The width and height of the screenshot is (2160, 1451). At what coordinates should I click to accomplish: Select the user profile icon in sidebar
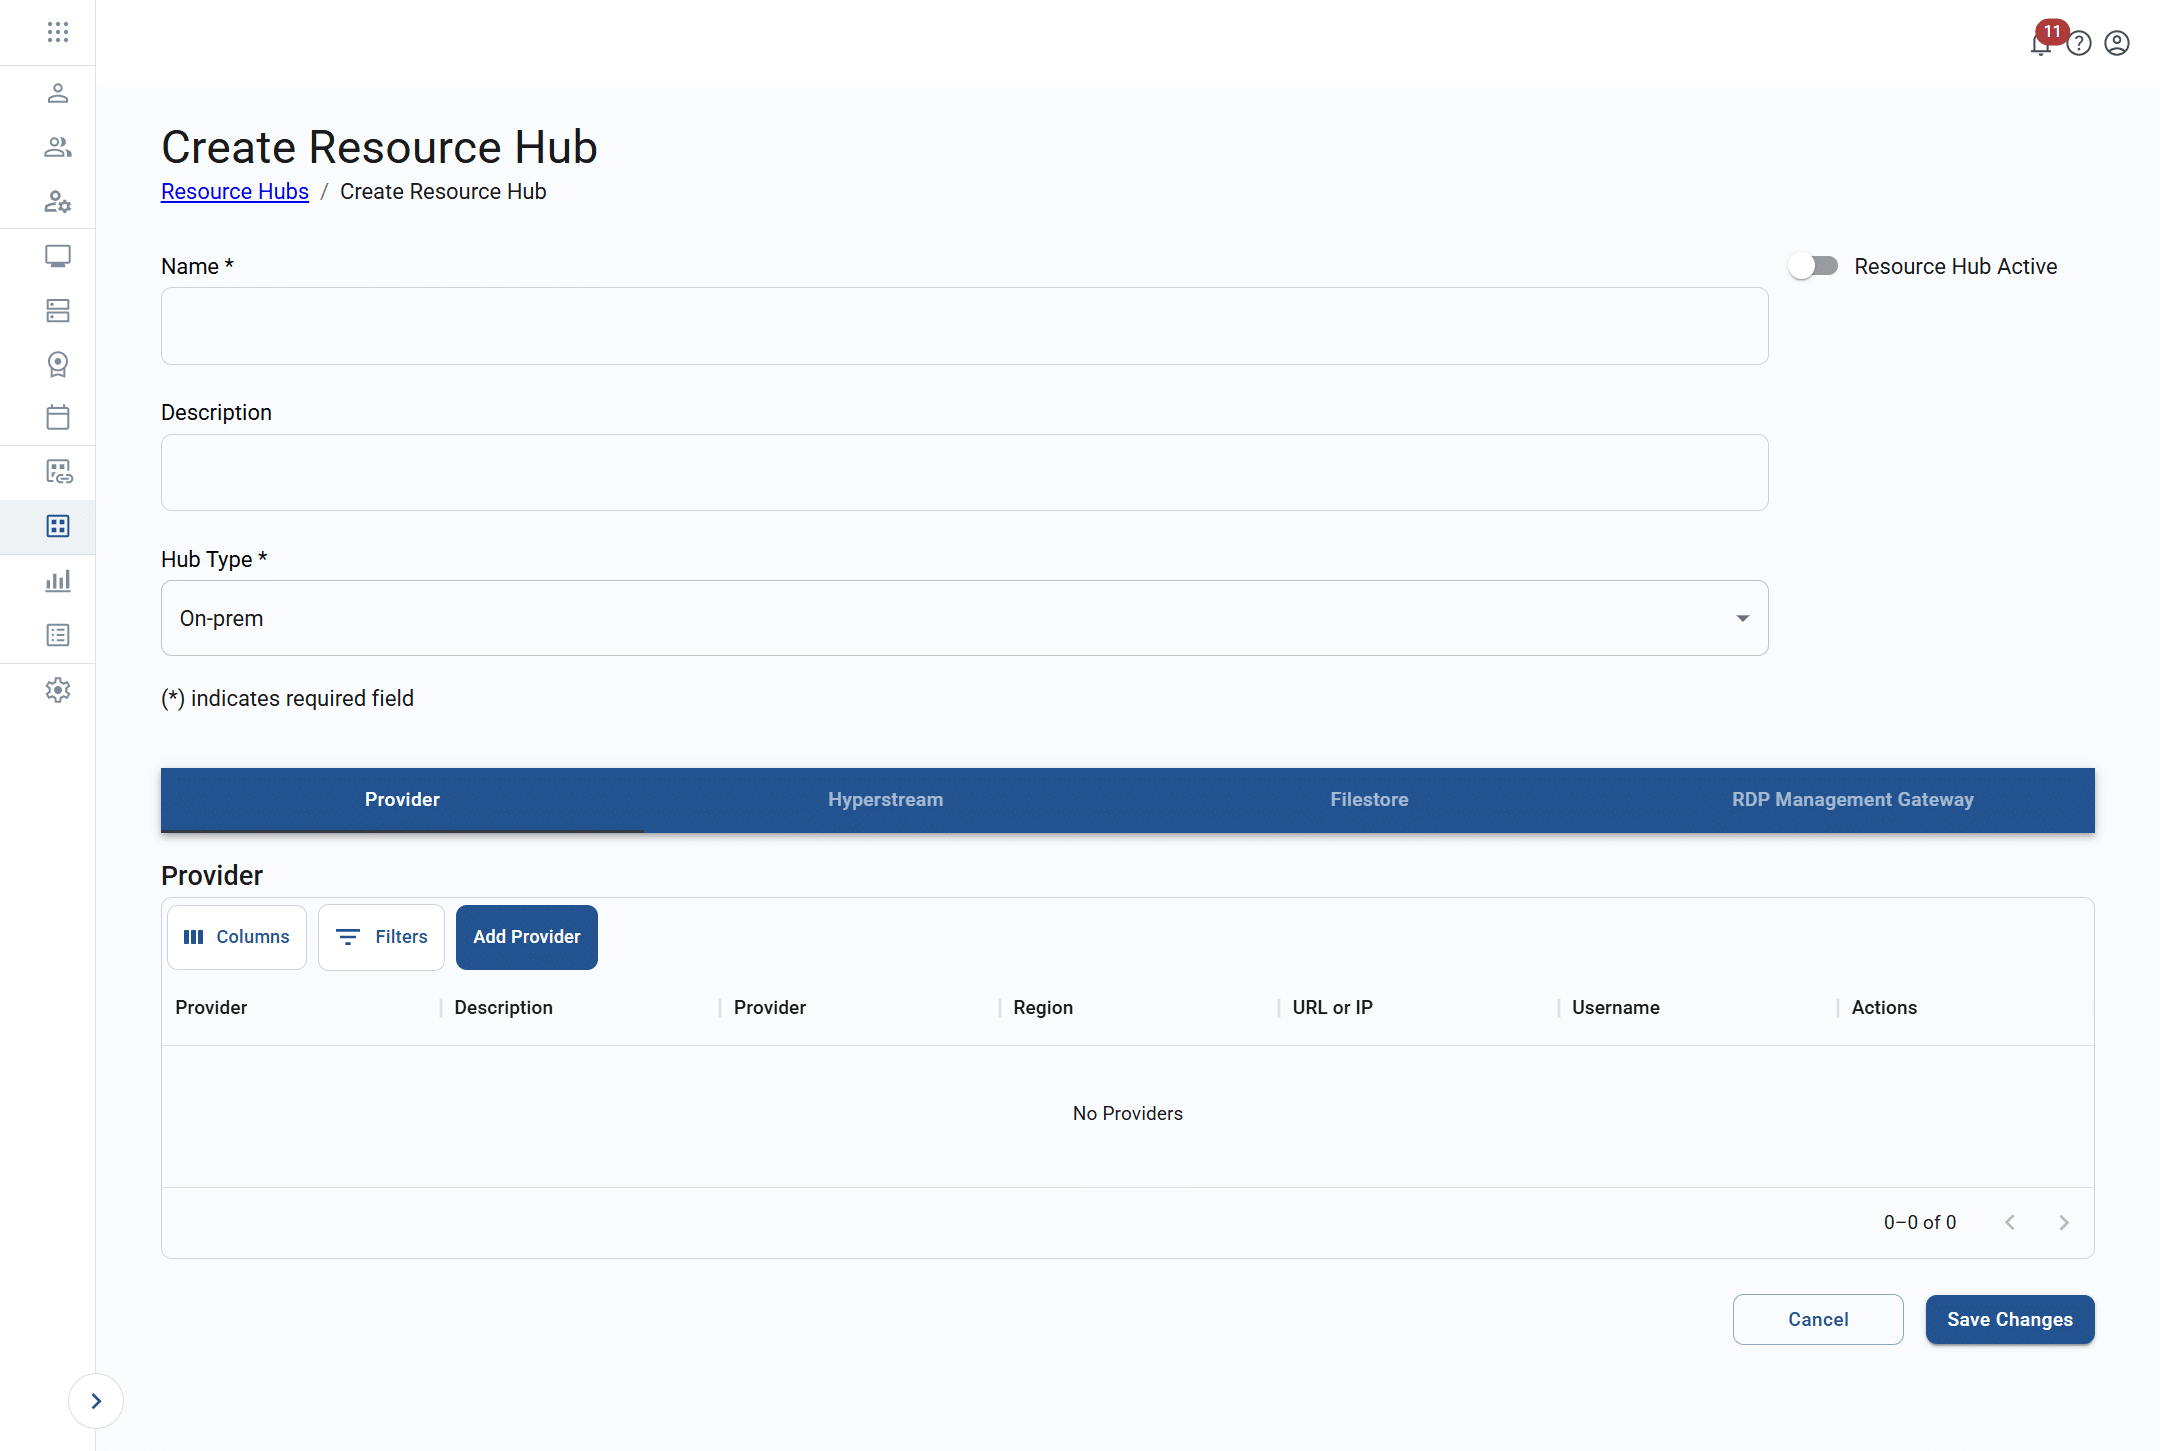(x=57, y=93)
